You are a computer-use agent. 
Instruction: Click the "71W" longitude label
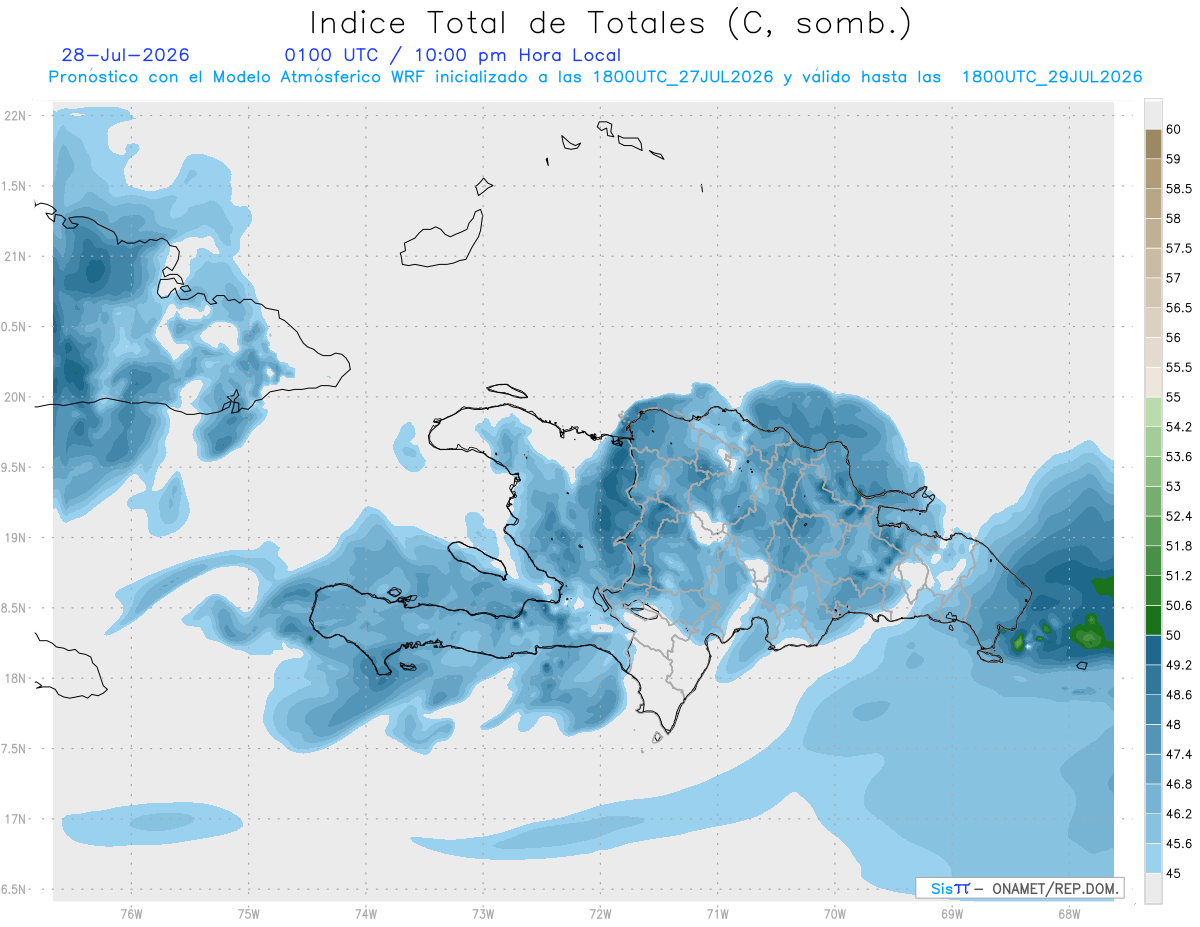tap(717, 914)
